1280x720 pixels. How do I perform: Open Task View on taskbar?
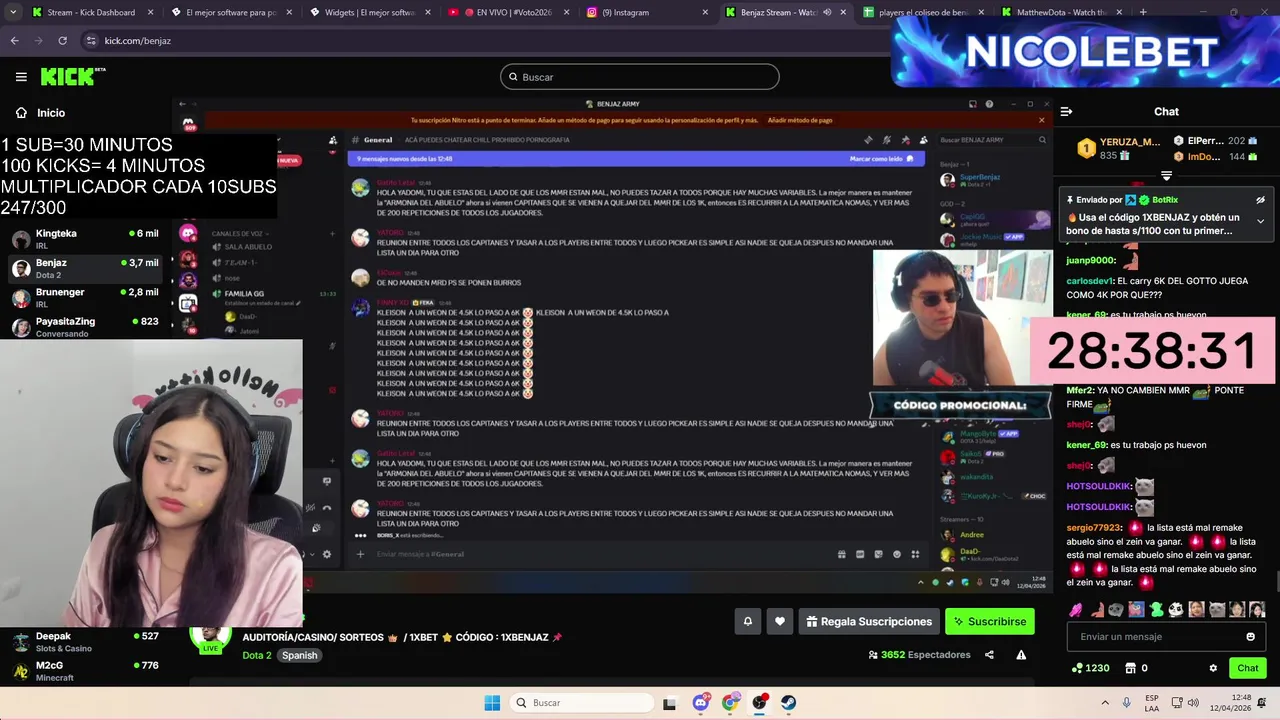click(669, 703)
